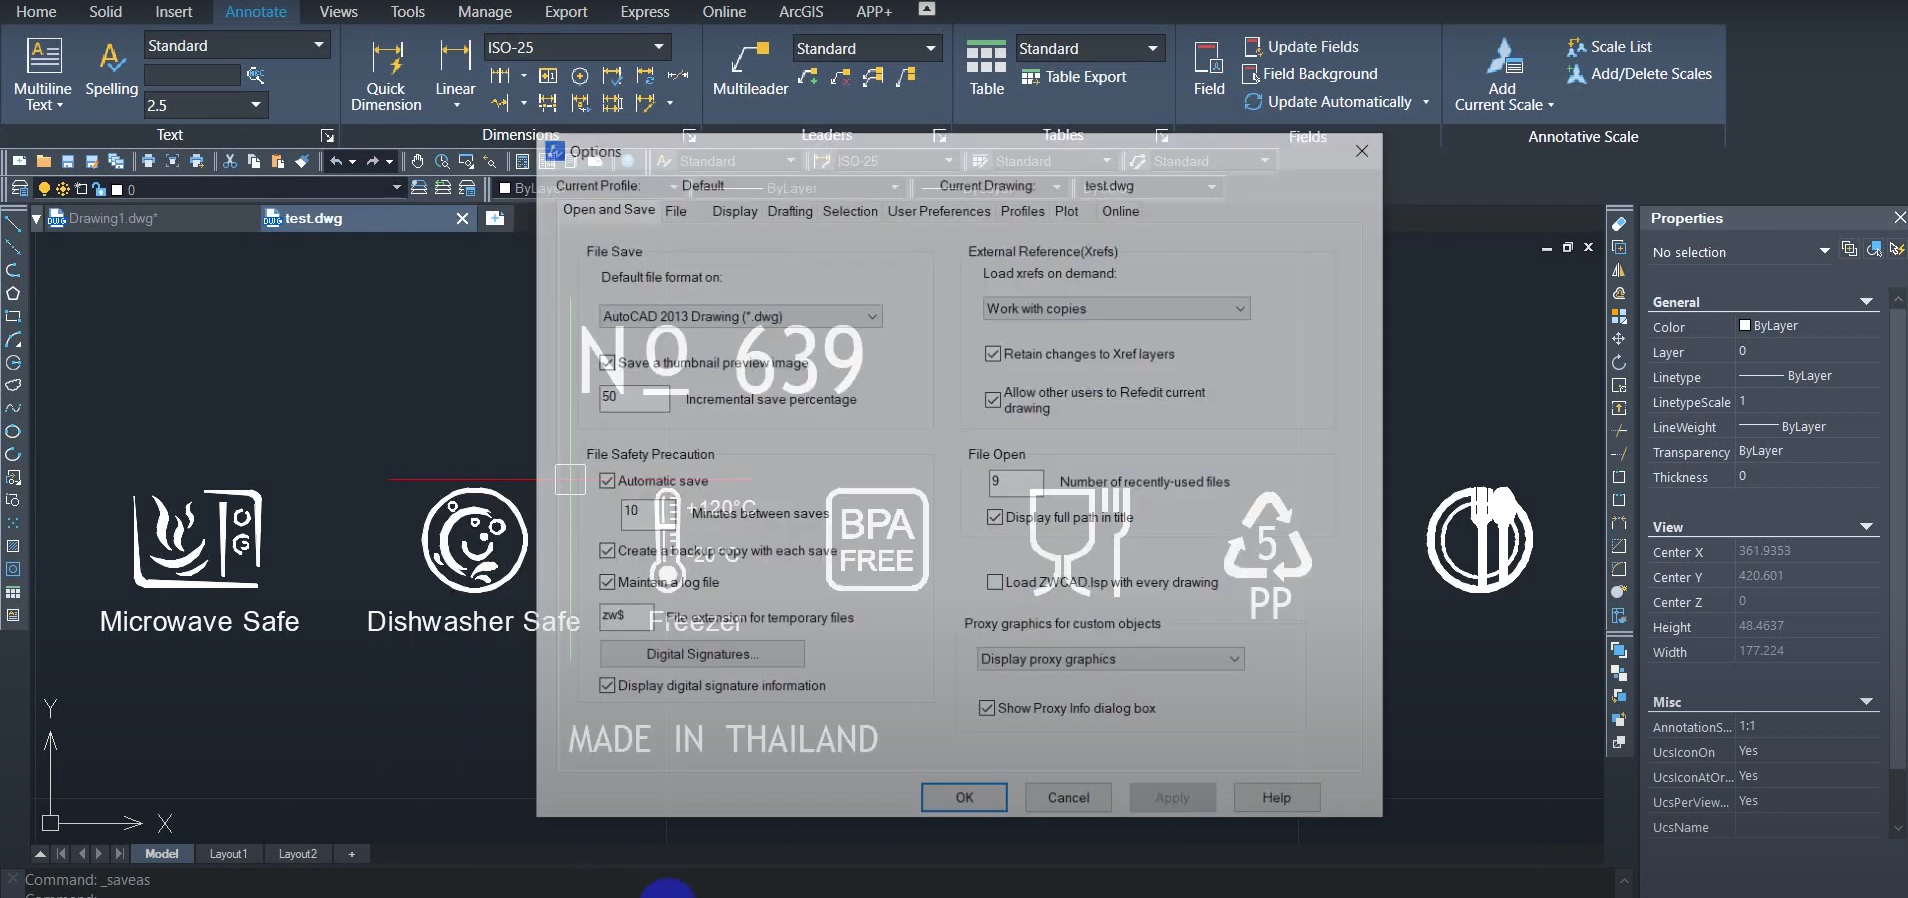Click Add Current Scale icon
Image resolution: width=1908 pixels, height=898 pixels.
1503,75
